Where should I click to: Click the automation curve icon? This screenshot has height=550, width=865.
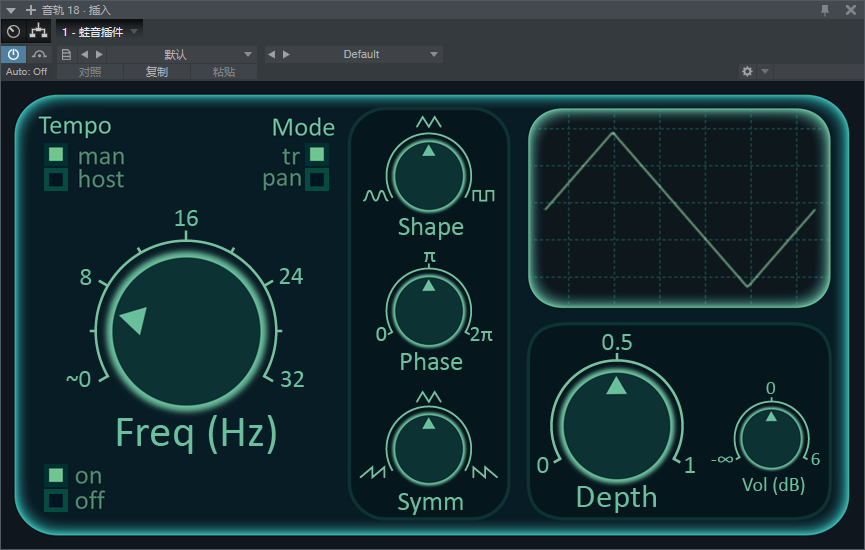point(39,54)
